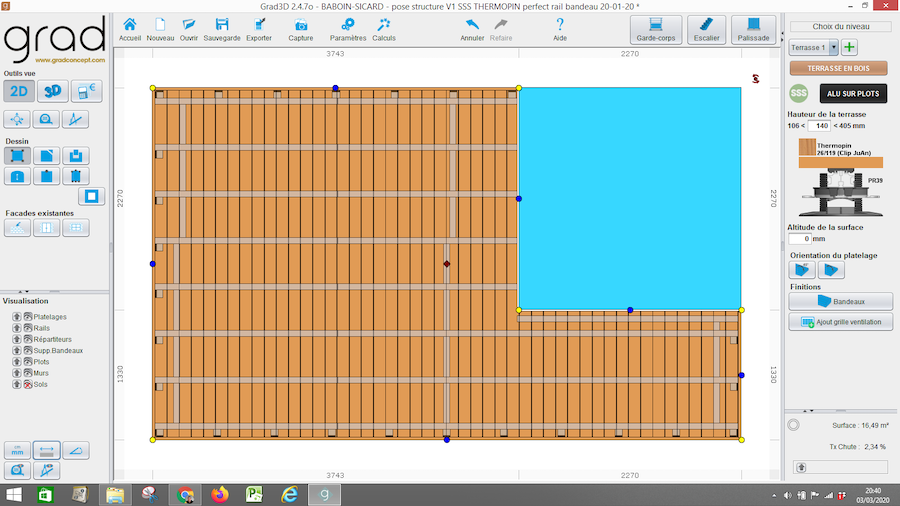The image size is (900, 506).
Task: Open Firefox from the taskbar
Action: click(x=220, y=494)
